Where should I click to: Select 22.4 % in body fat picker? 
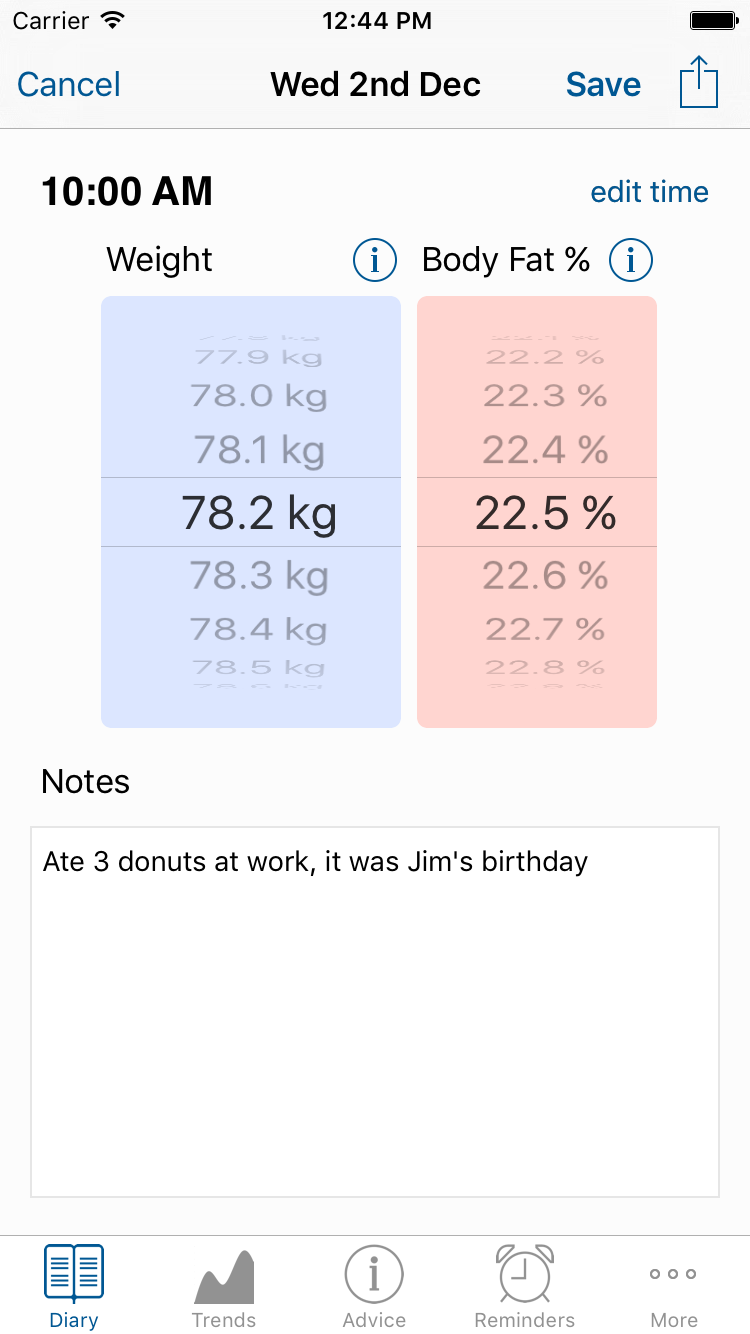coord(545,450)
